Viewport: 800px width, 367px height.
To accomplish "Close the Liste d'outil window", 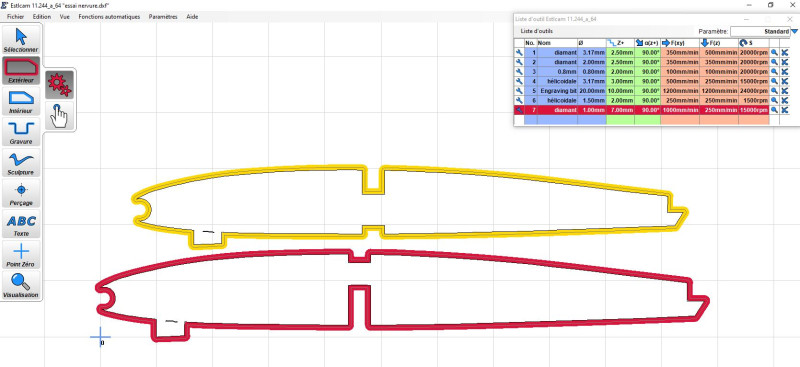I will click(x=790, y=19).
